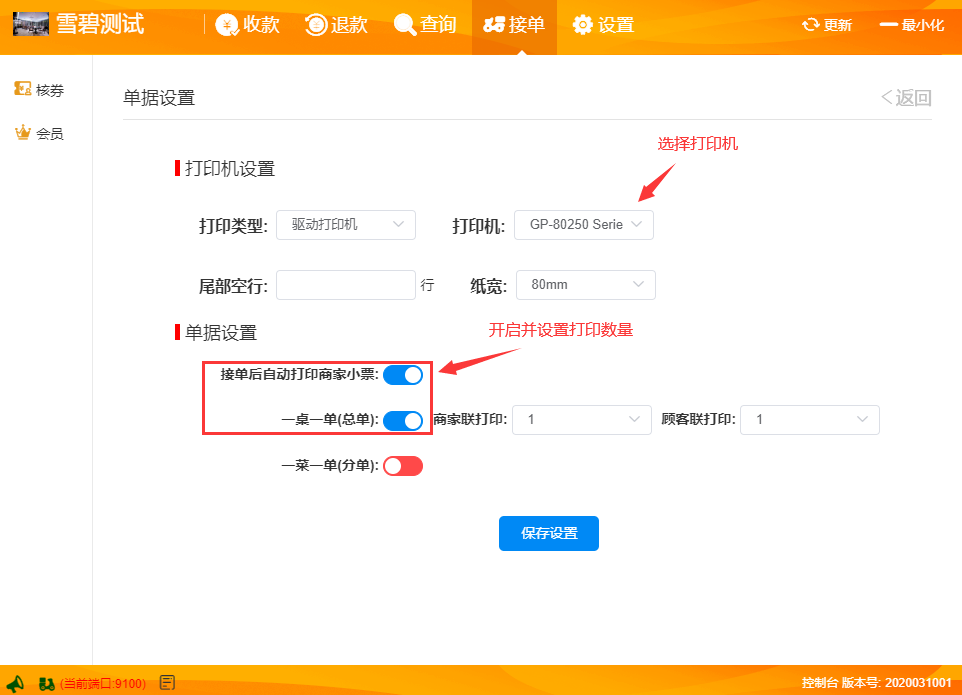Click the 返回 back link
This screenshot has height=695, width=962.
tap(906, 97)
